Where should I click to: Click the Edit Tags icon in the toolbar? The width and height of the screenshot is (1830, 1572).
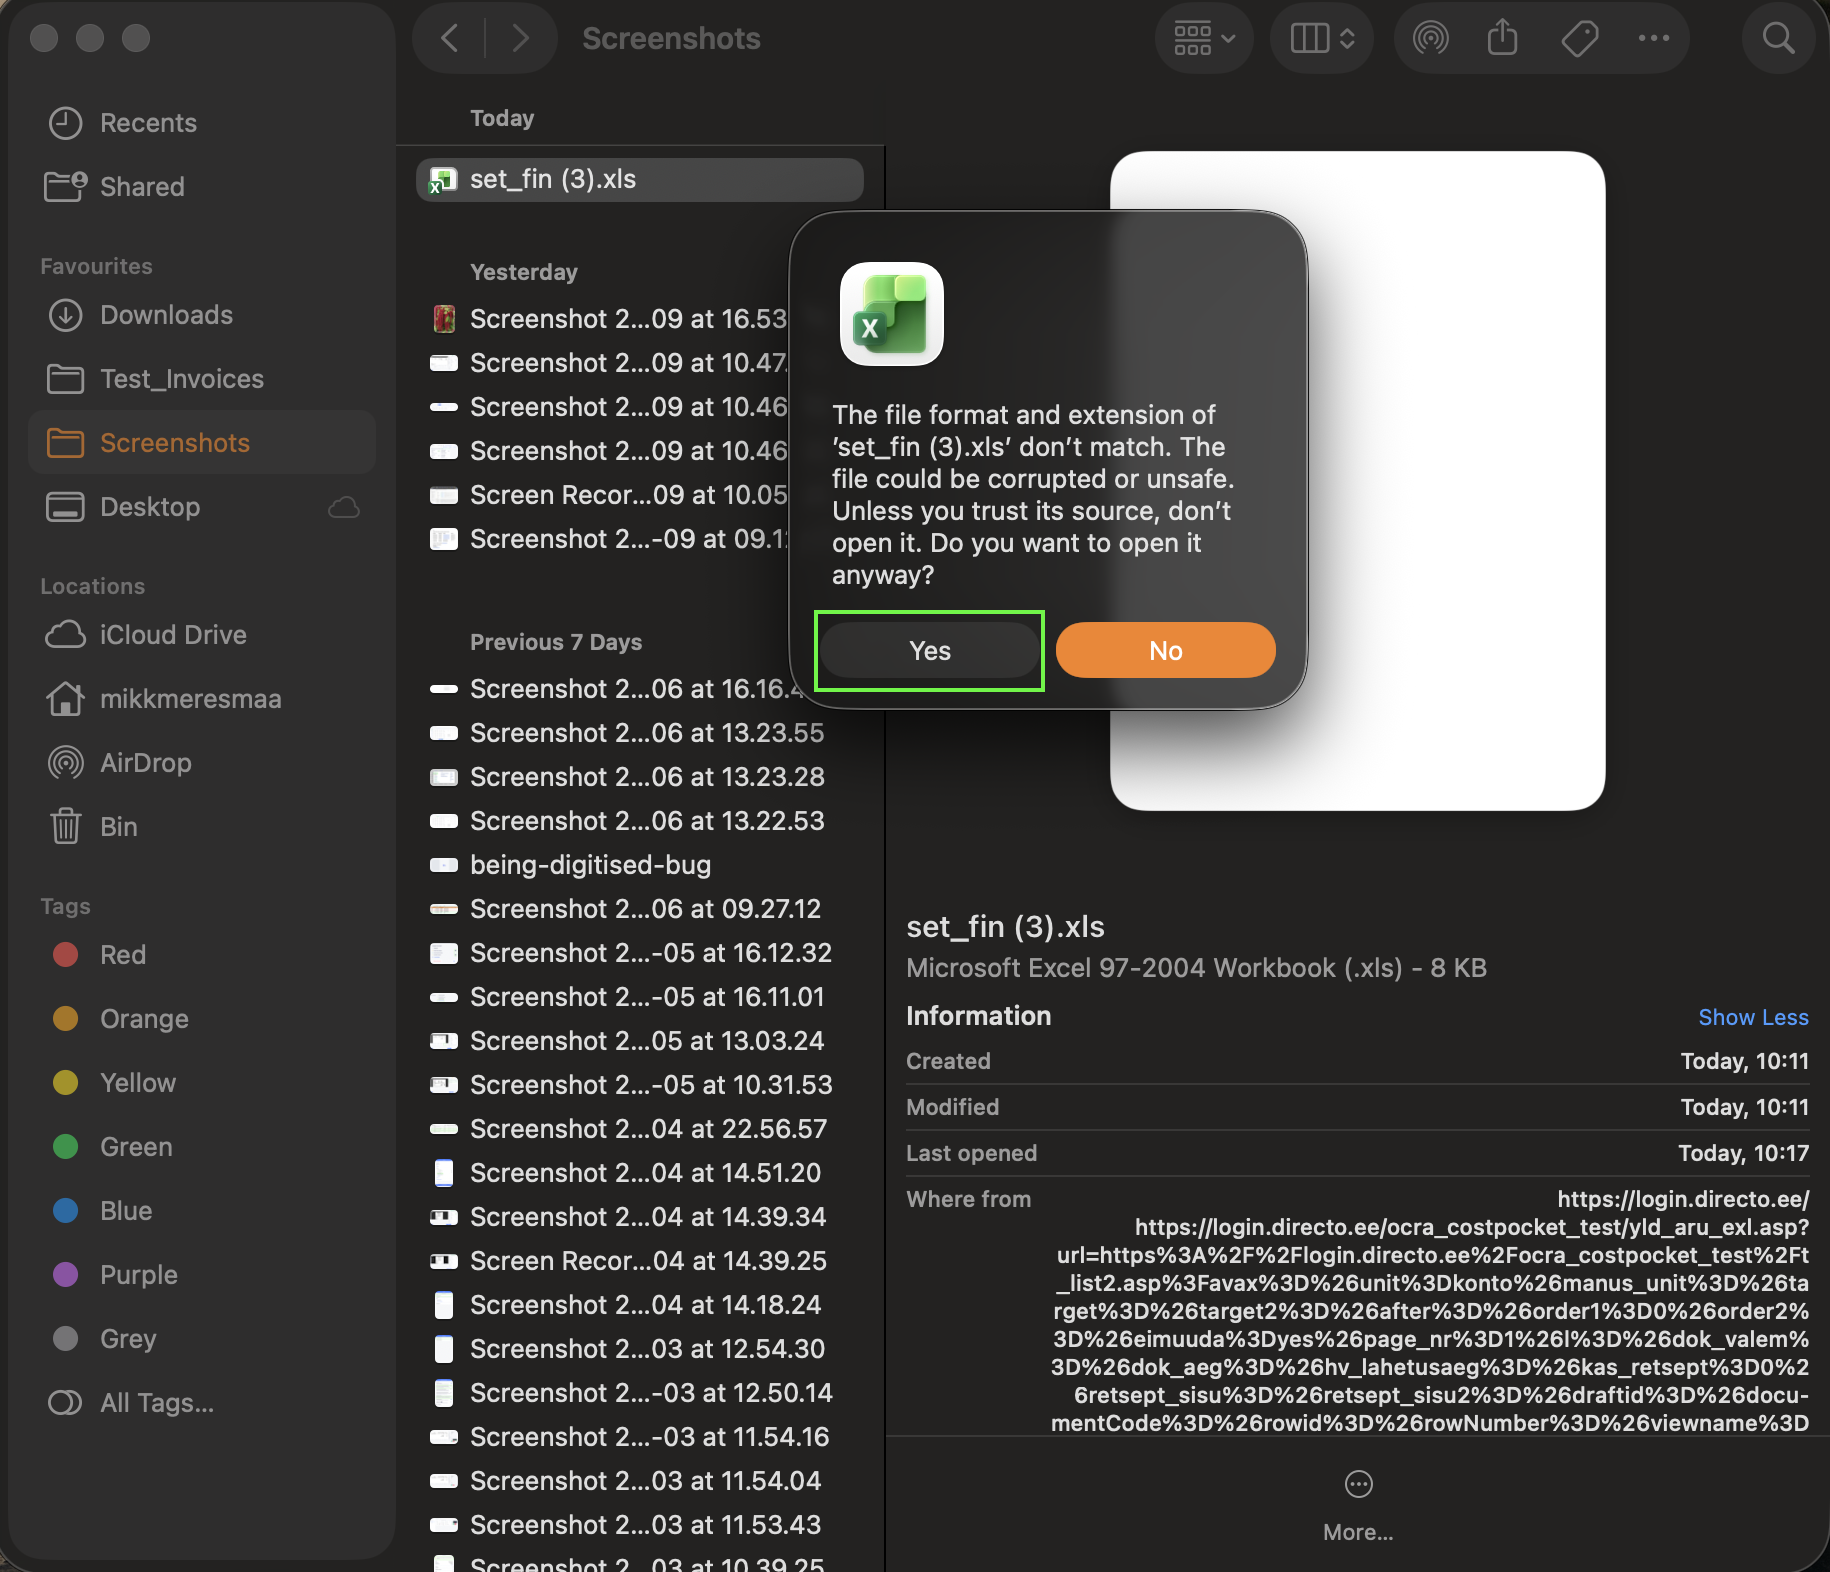(1579, 39)
